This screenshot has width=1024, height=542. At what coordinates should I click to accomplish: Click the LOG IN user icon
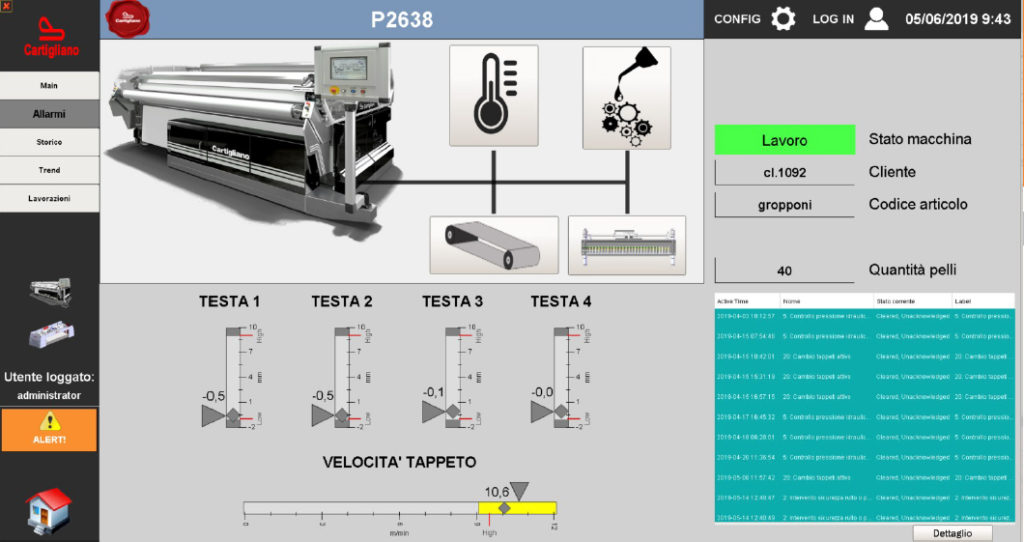pyautogui.click(x=876, y=19)
